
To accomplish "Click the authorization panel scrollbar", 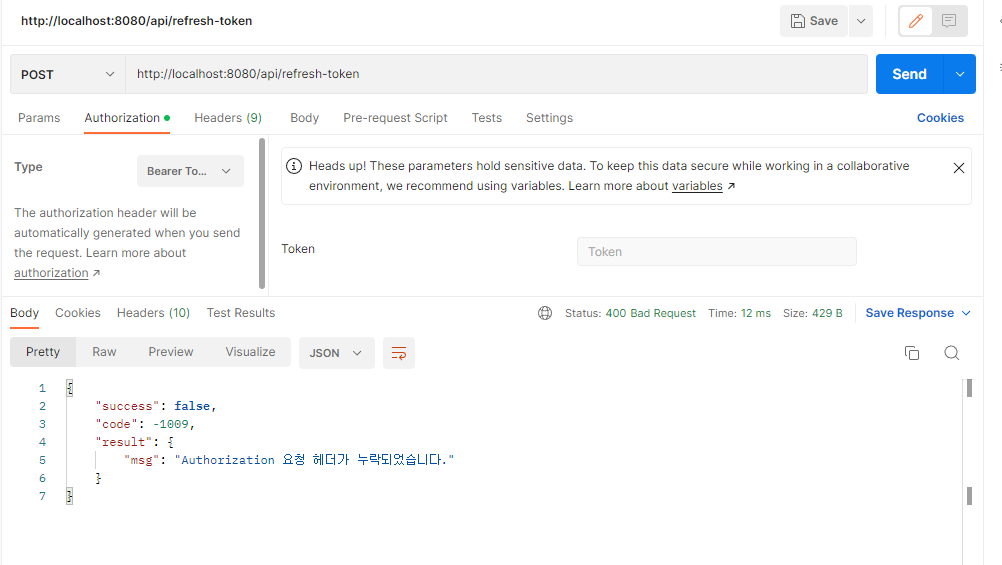I will [262, 213].
